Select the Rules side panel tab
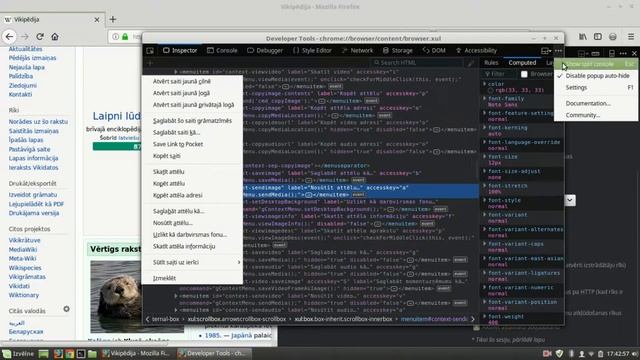640x360 pixels. [491, 63]
